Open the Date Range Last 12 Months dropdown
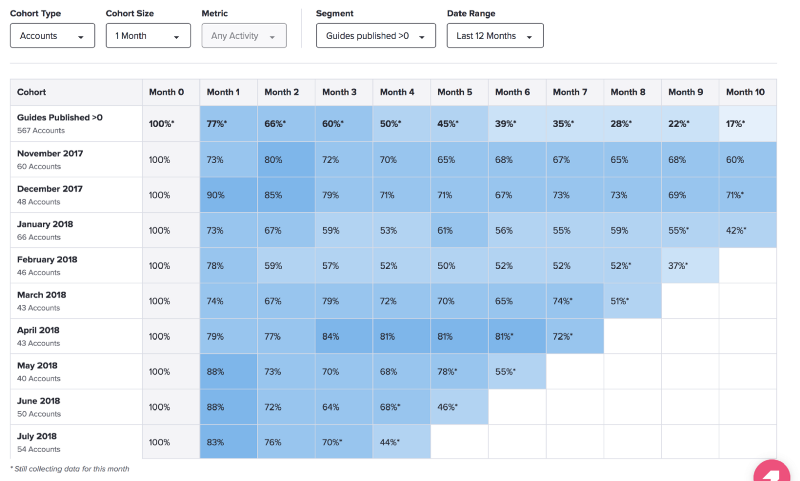 click(x=495, y=36)
